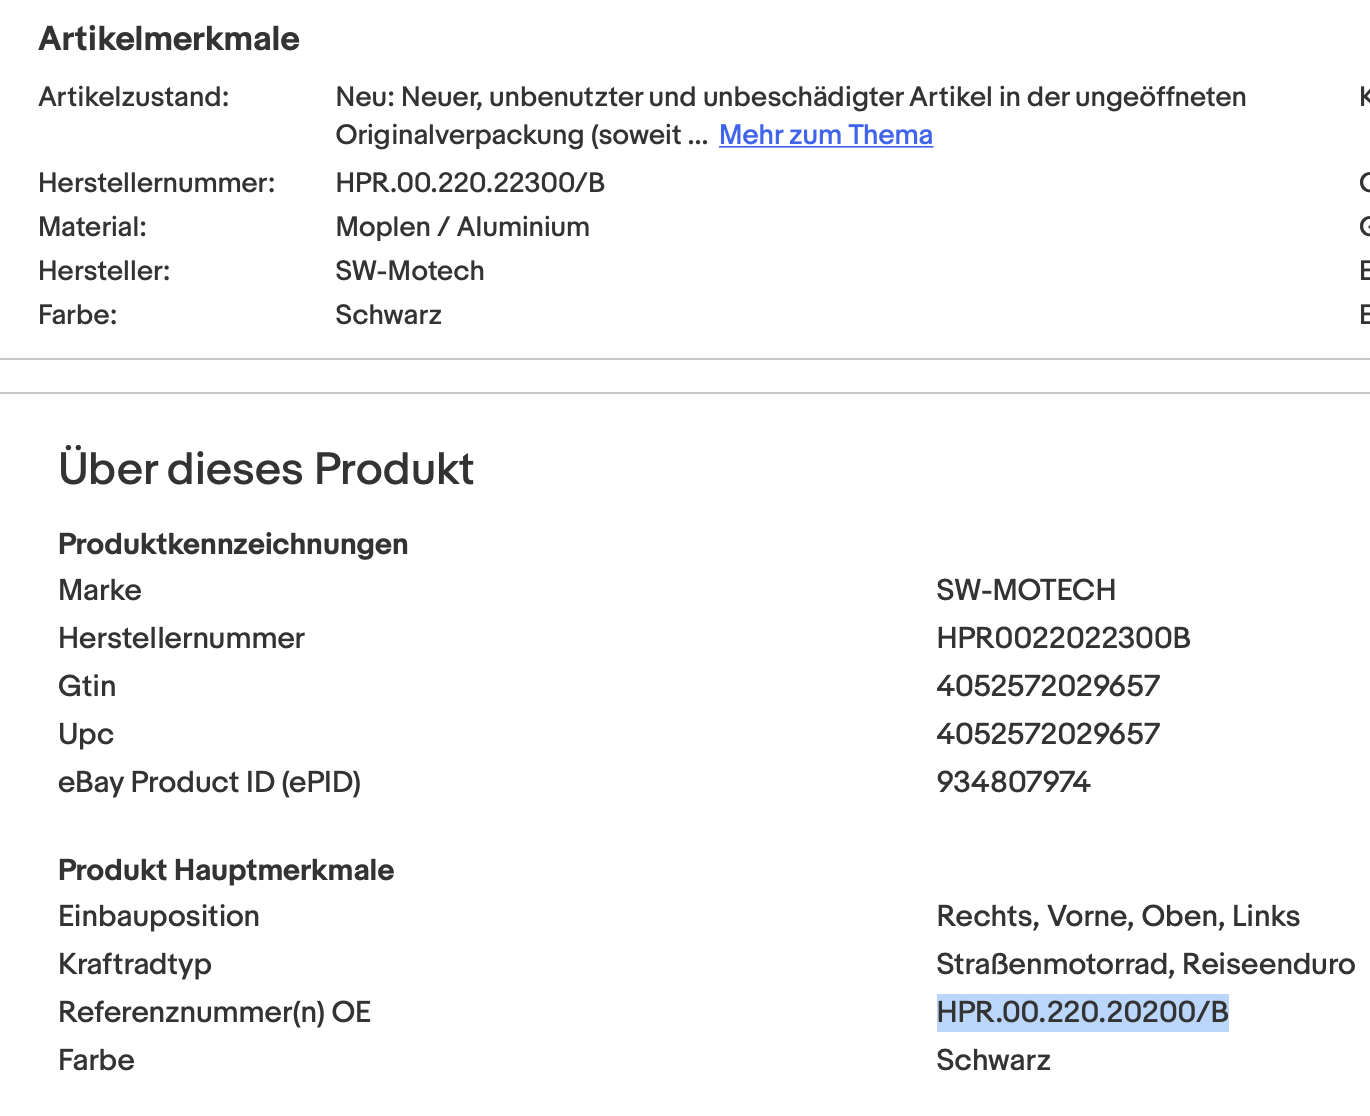Screen dimensions: 1370x1116
Task: Click the number in the Upc row
Action: 1047,734
